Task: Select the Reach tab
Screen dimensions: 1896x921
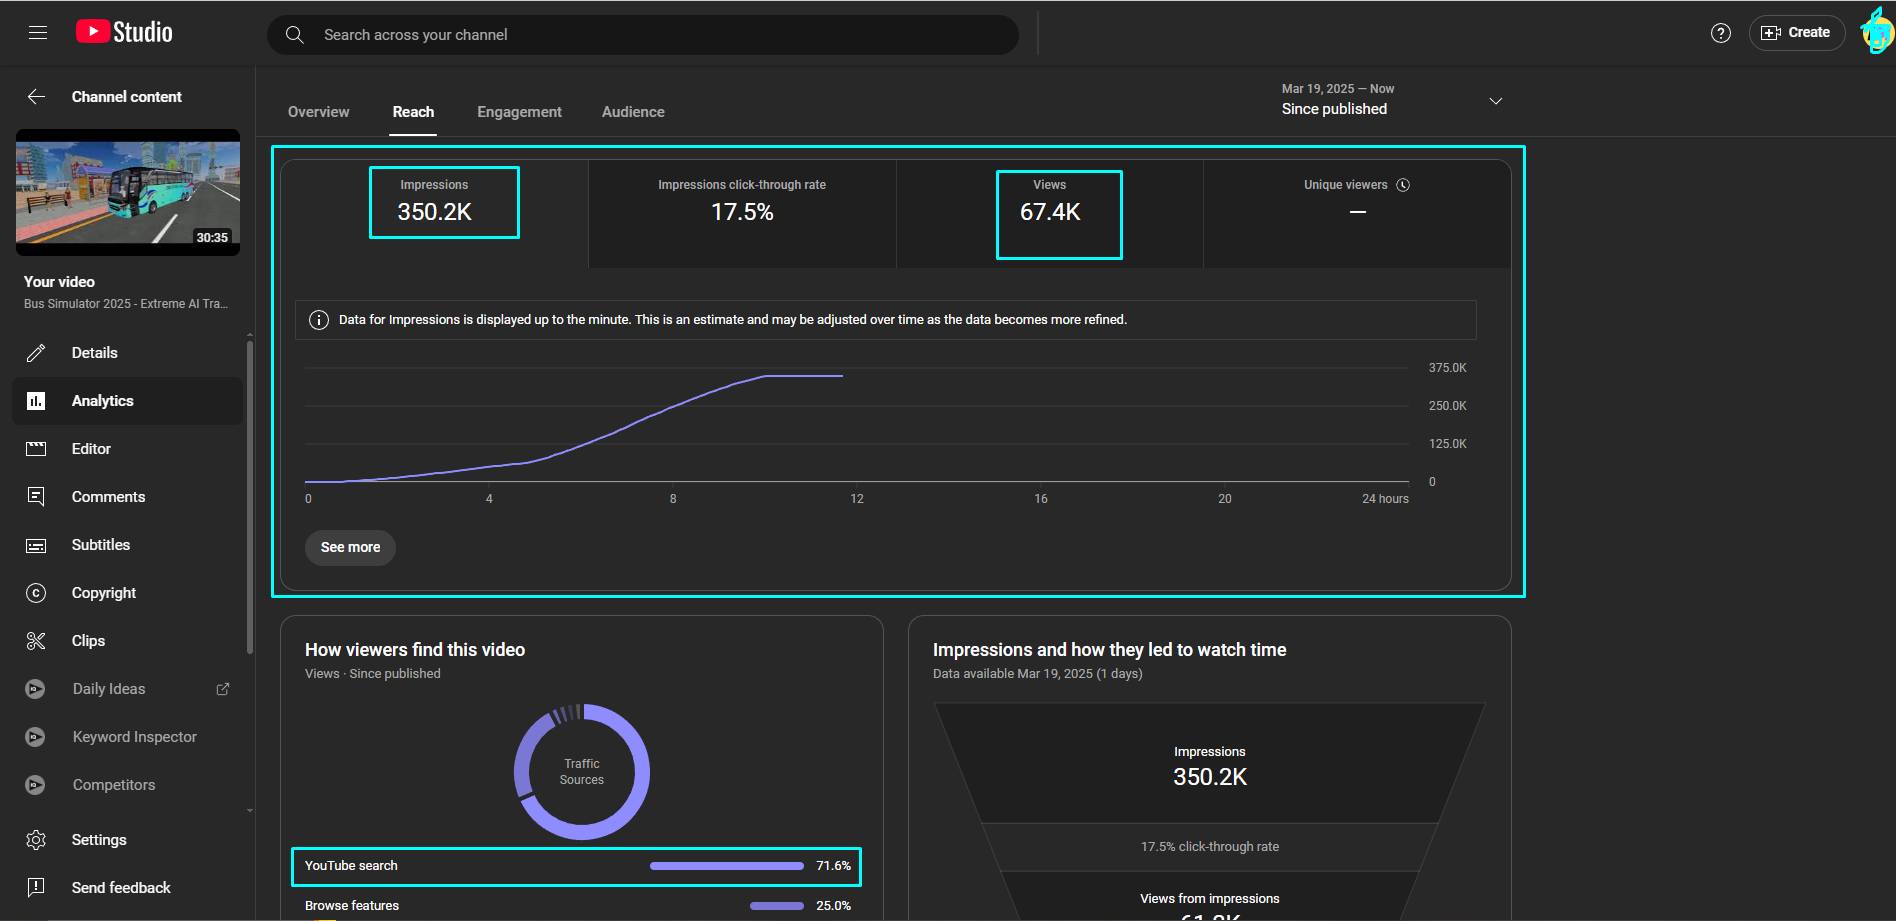Action: [413, 112]
